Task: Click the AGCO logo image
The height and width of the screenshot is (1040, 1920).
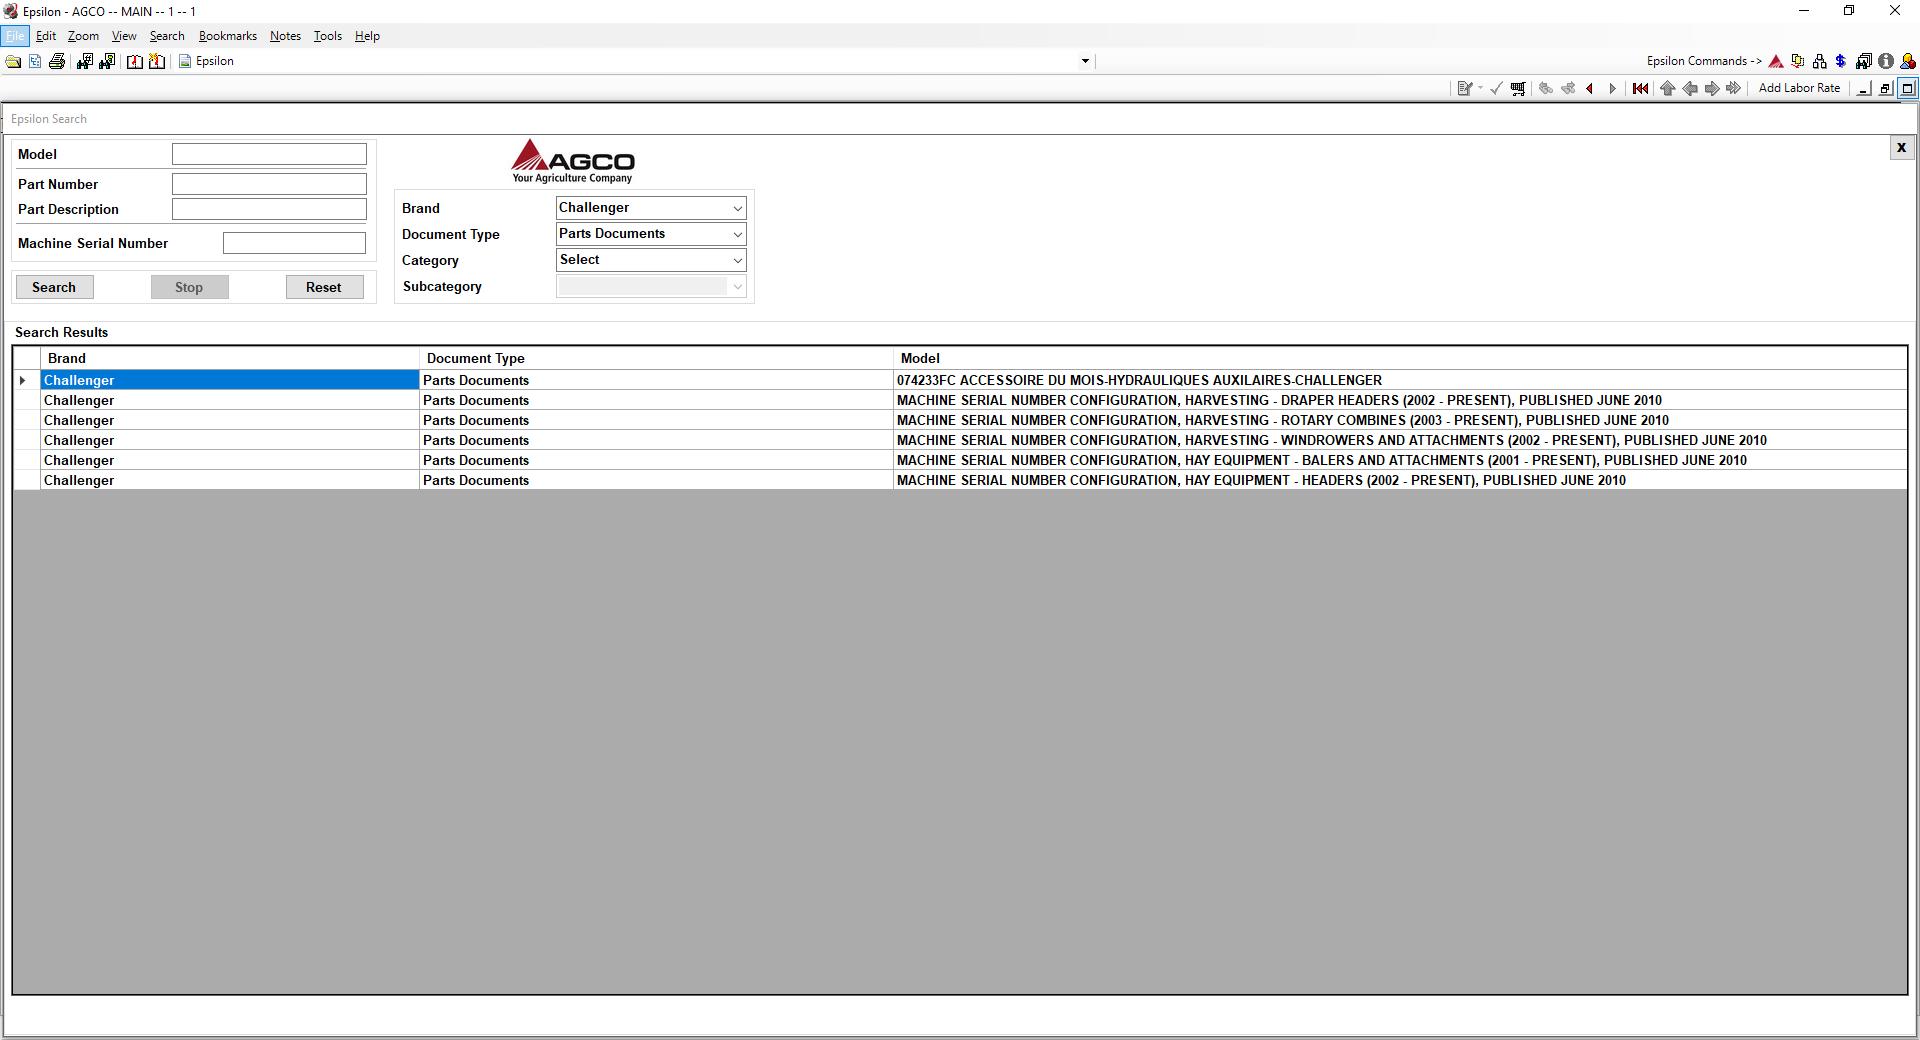Action: [573, 161]
